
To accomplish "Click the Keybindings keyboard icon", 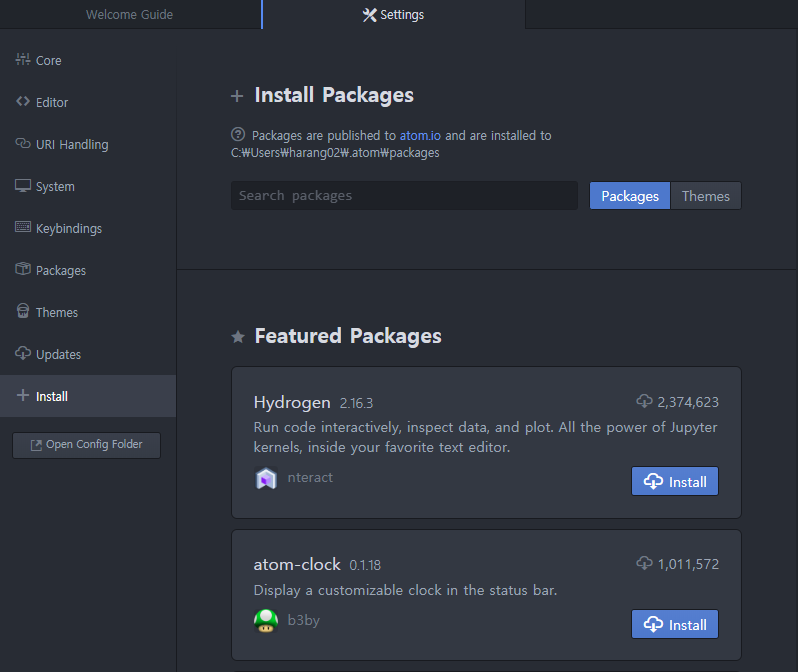I will coord(23,227).
